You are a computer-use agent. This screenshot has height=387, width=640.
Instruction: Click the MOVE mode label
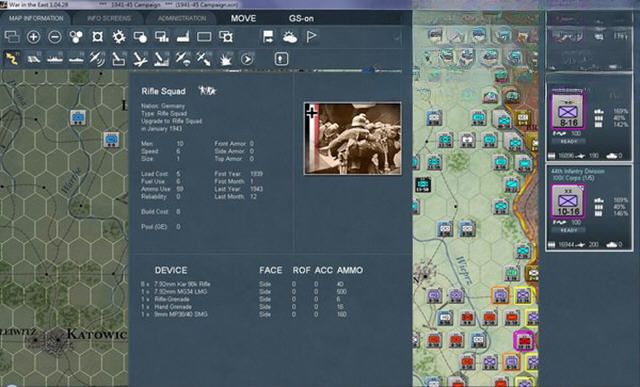[x=243, y=18]
